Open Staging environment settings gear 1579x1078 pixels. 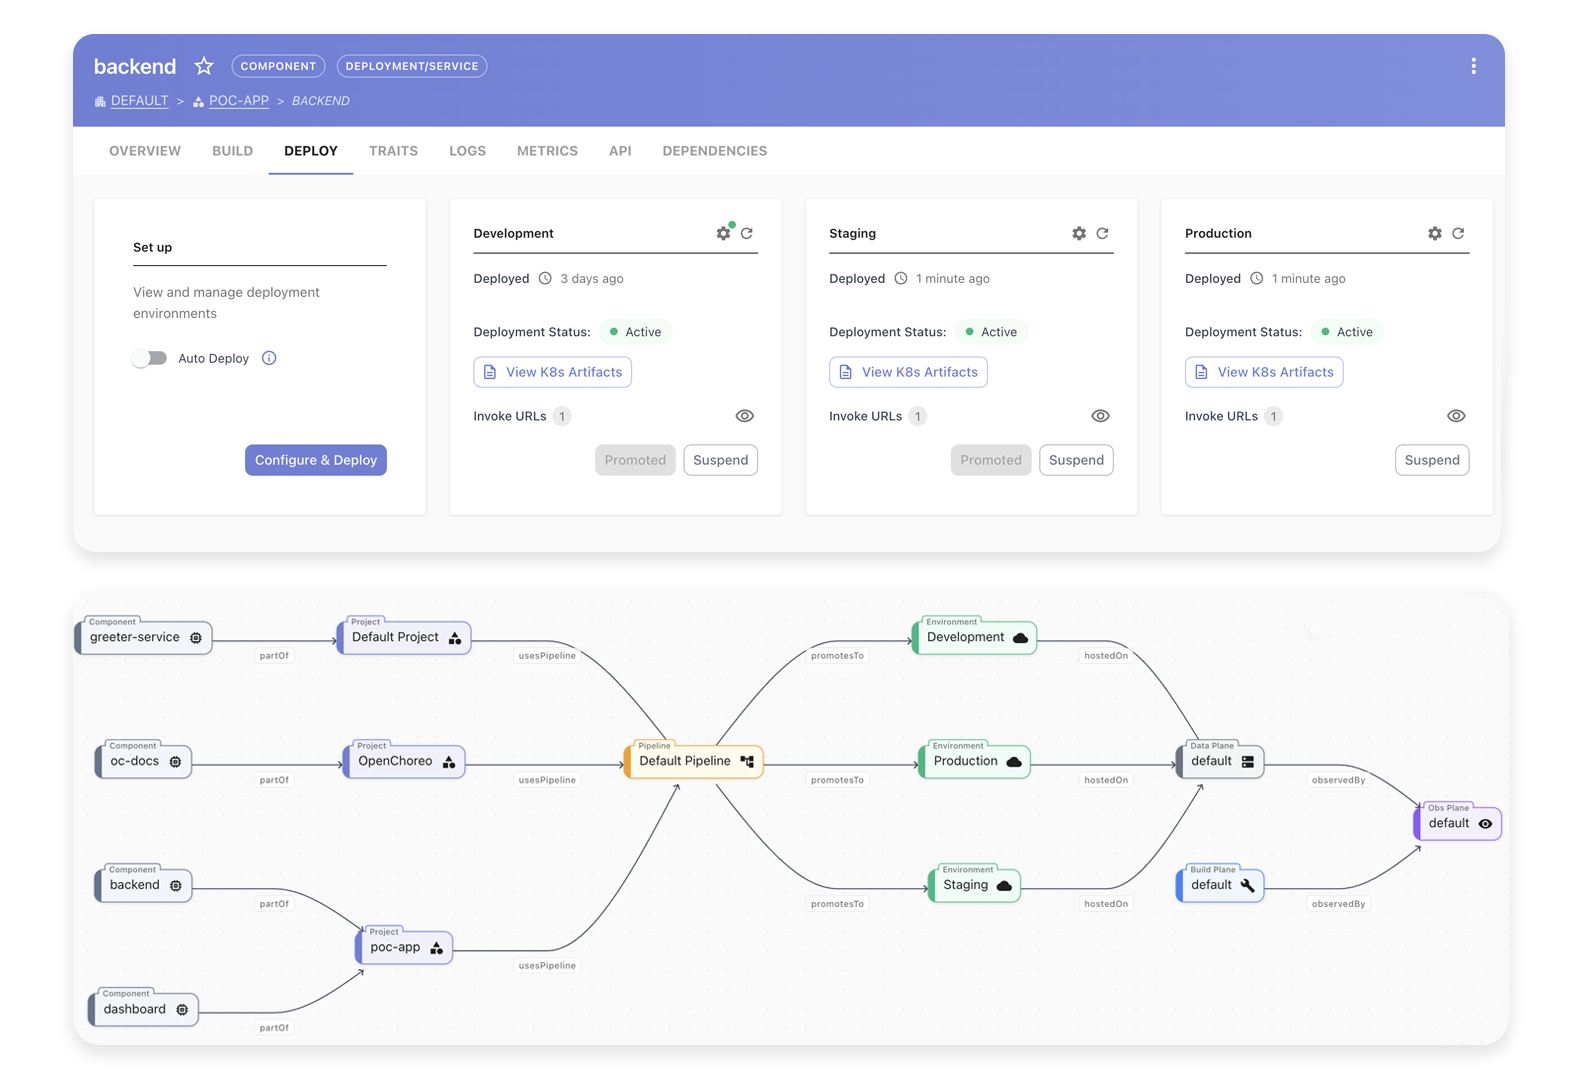1078,233
